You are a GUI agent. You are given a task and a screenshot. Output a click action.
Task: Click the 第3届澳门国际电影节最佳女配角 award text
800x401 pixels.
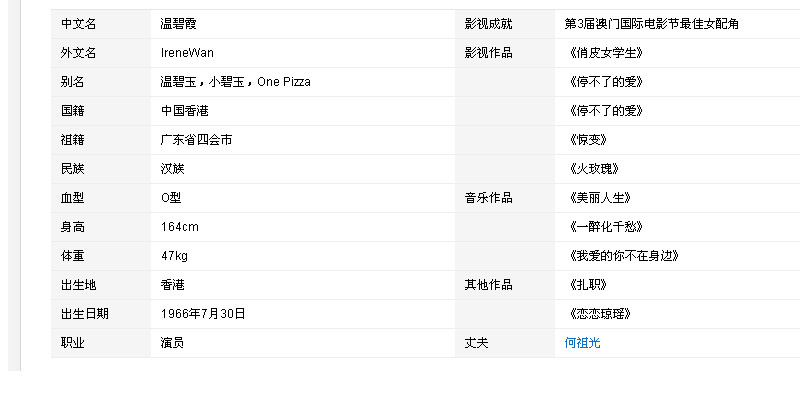(x=651, y=23)
